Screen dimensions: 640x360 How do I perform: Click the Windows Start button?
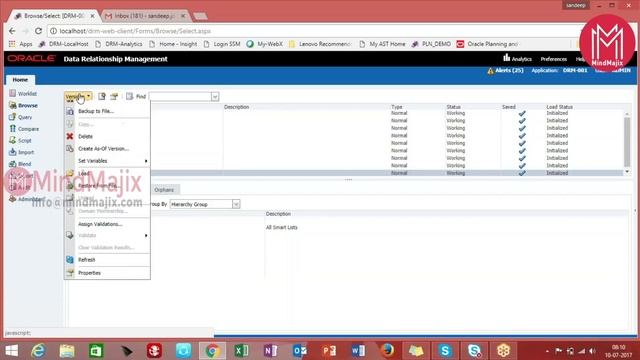pyautogui.click(x=11, y=351)
